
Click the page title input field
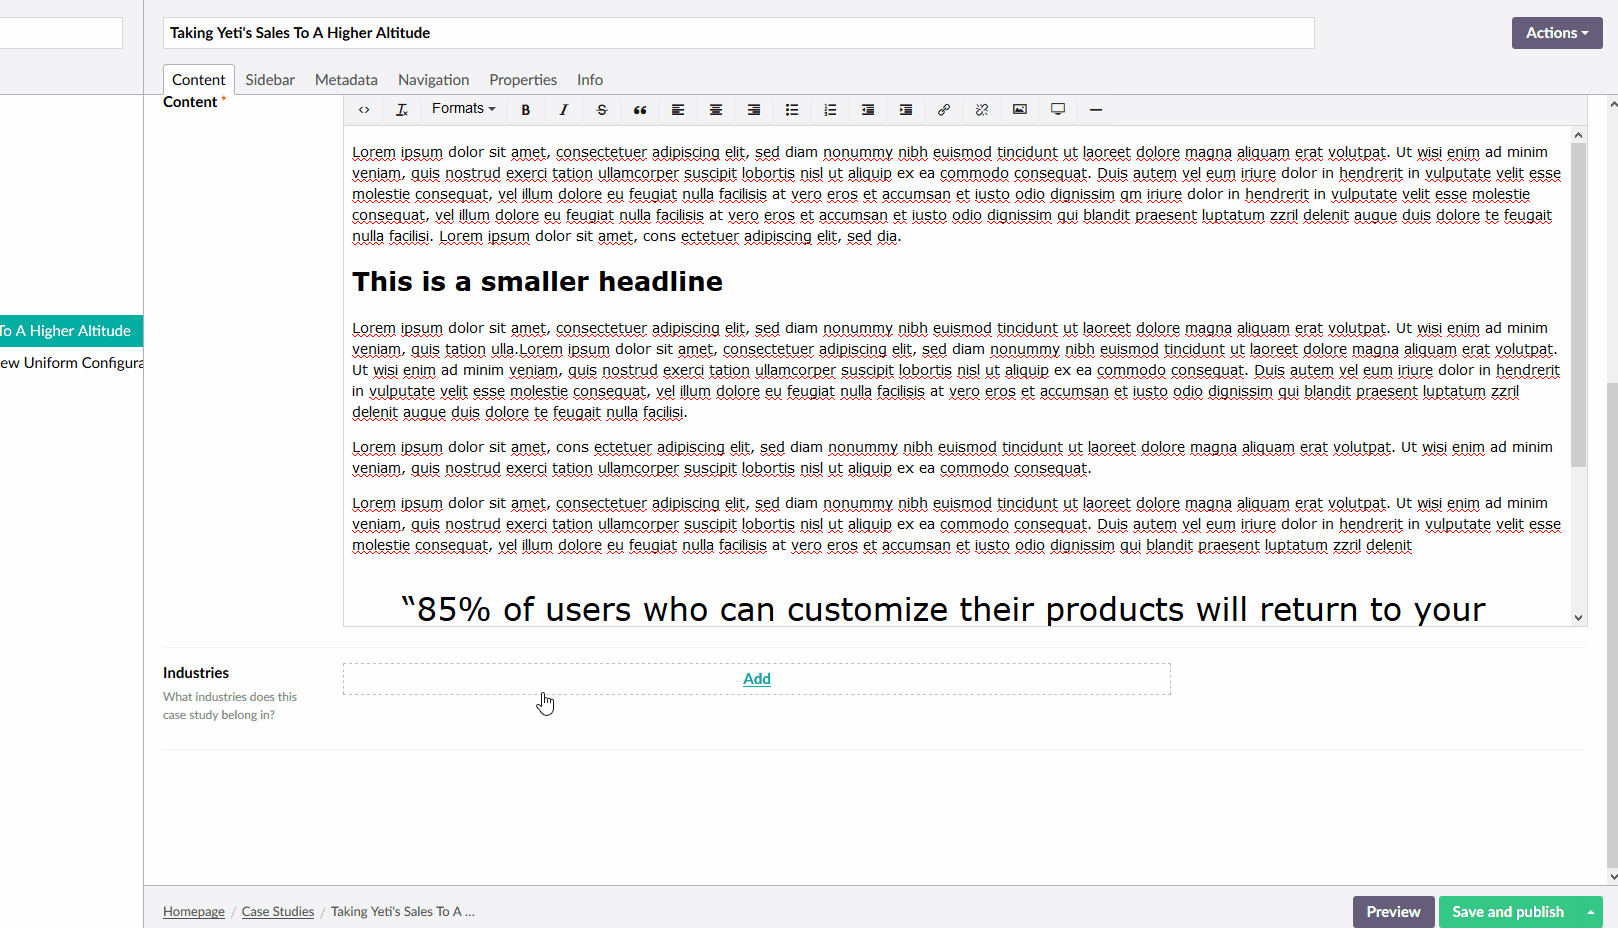[739, 33]
